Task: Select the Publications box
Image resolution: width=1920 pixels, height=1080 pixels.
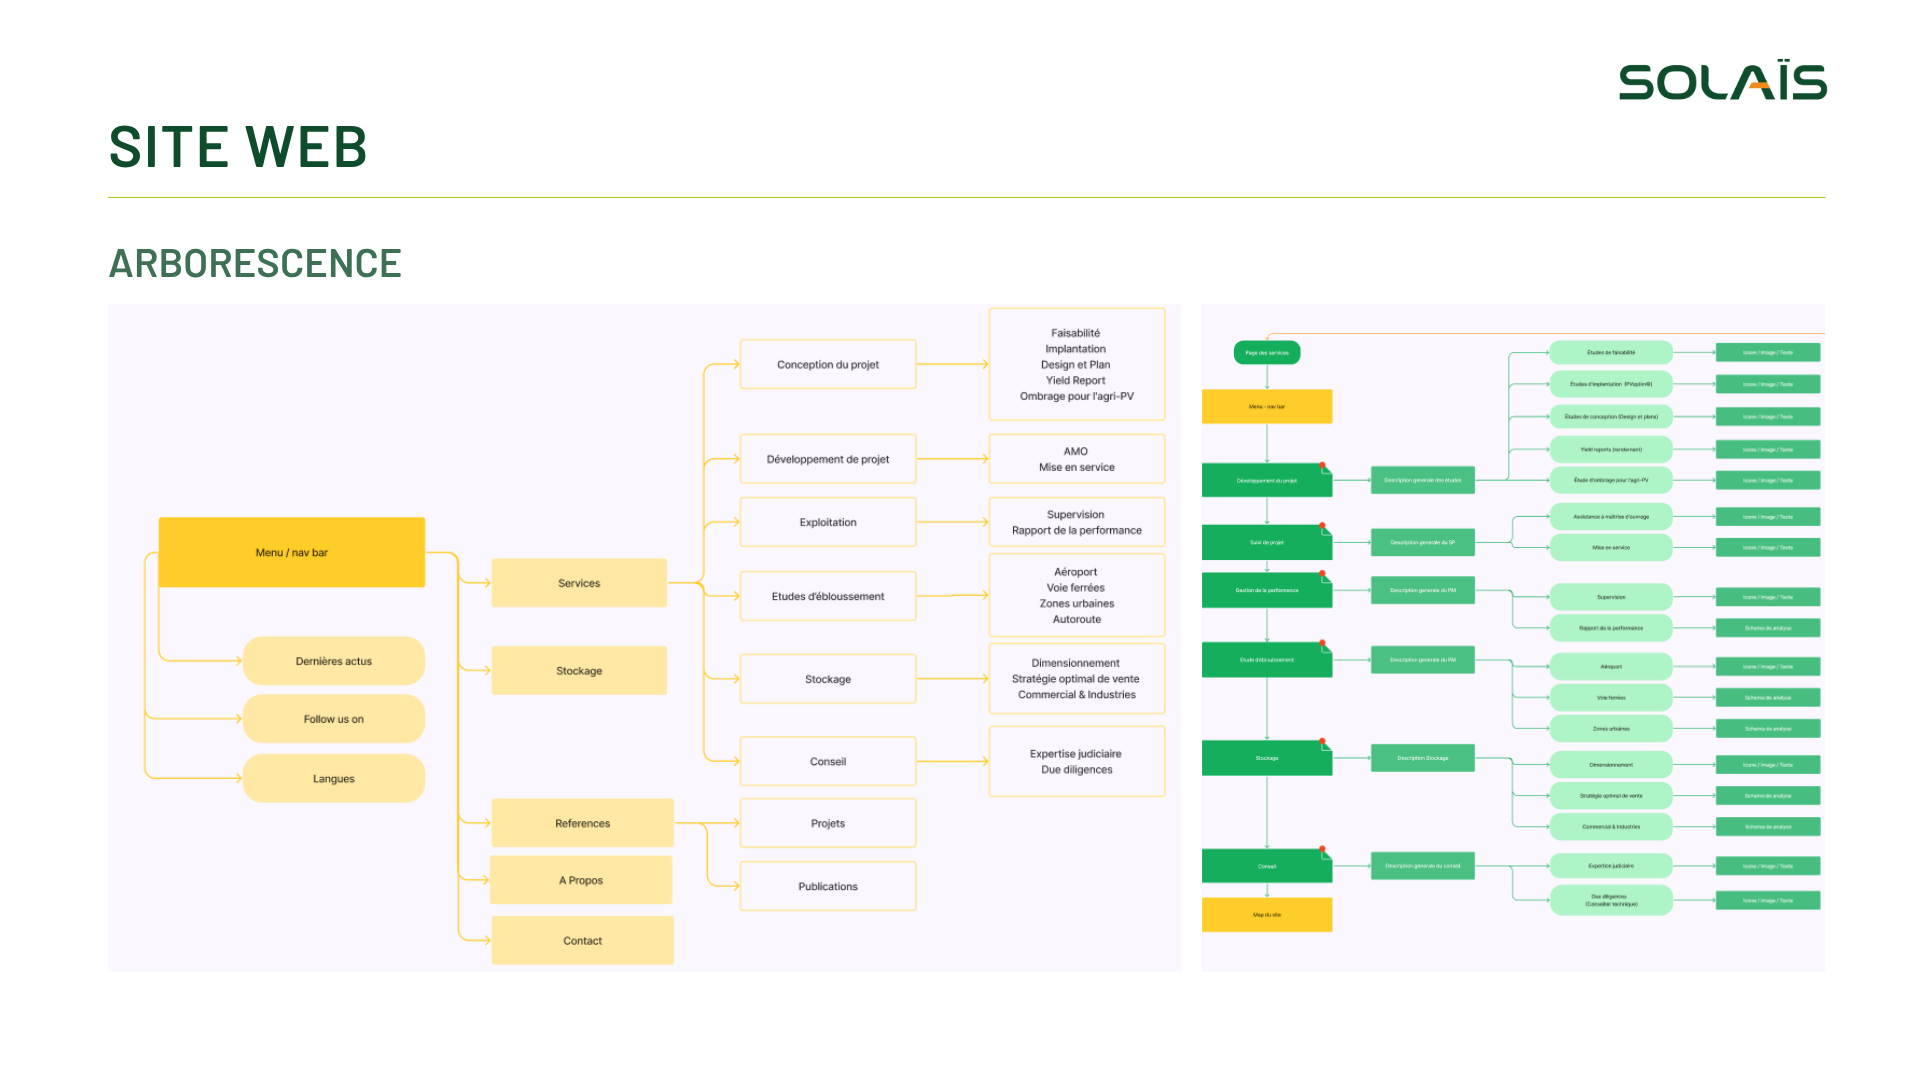Action: [827, 886]
